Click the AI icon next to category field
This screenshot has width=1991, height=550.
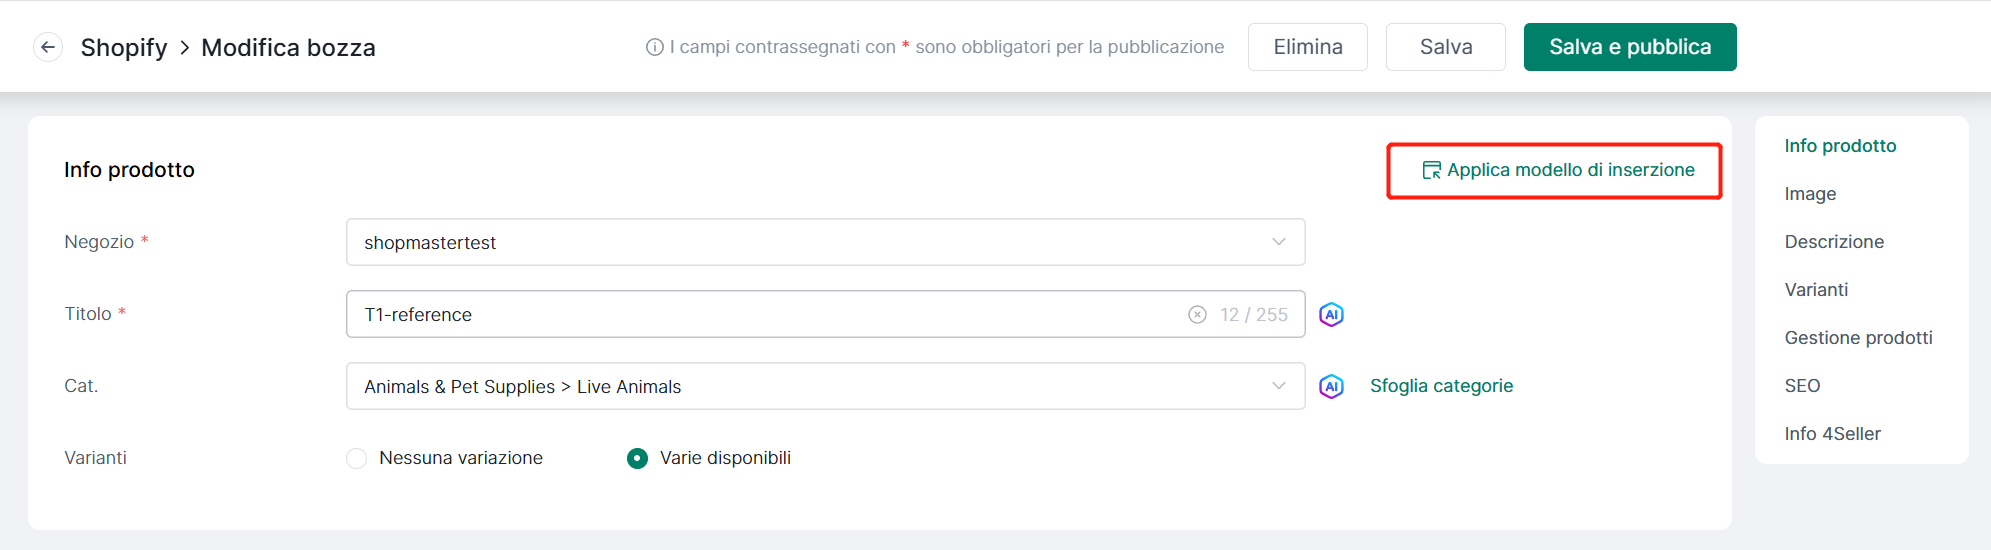click(1331, 386)
